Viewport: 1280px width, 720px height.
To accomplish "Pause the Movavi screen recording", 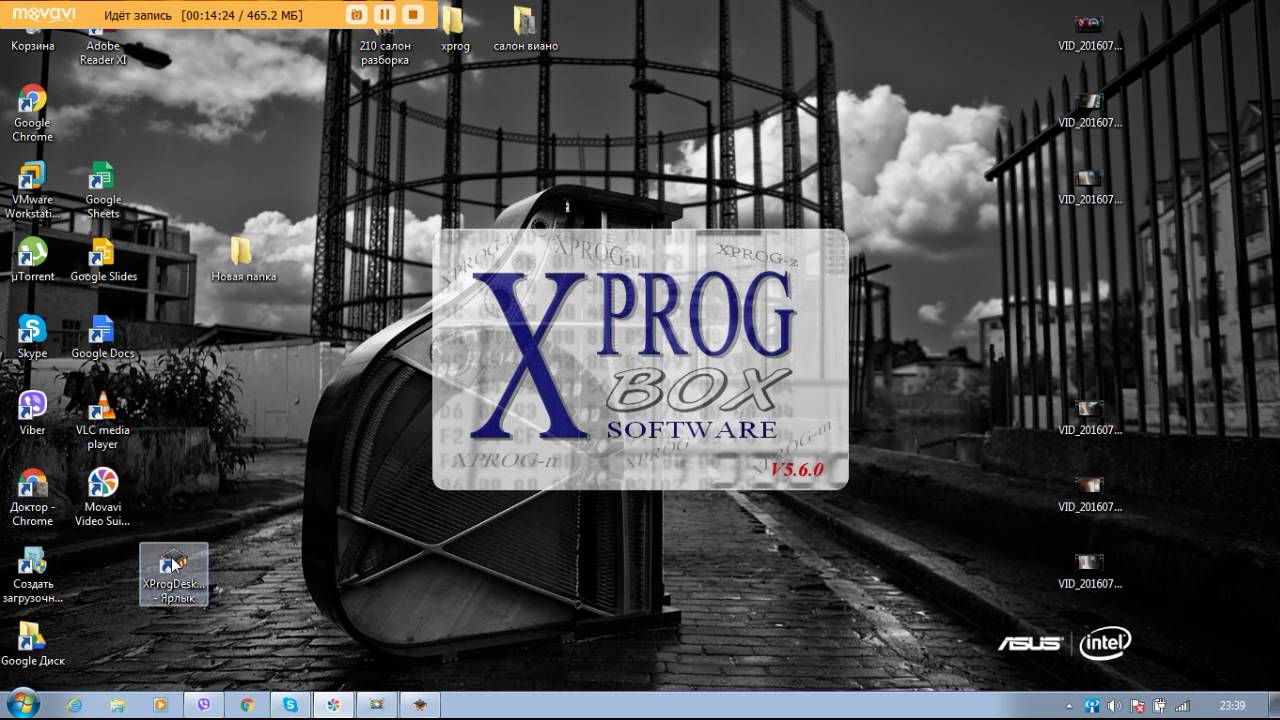I will tap(385, 14).
